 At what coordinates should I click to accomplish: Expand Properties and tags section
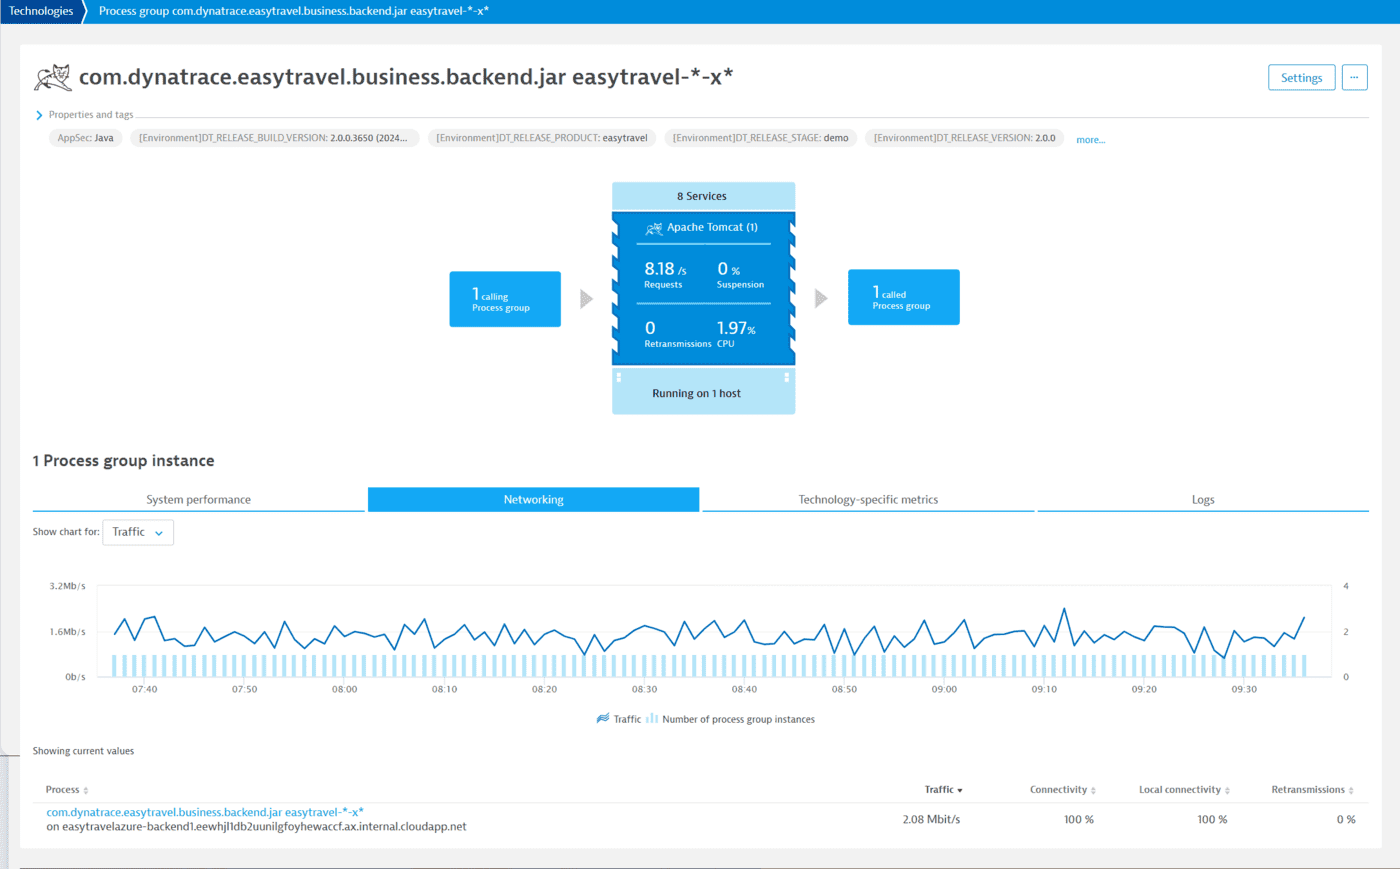(x=85, y=115)
